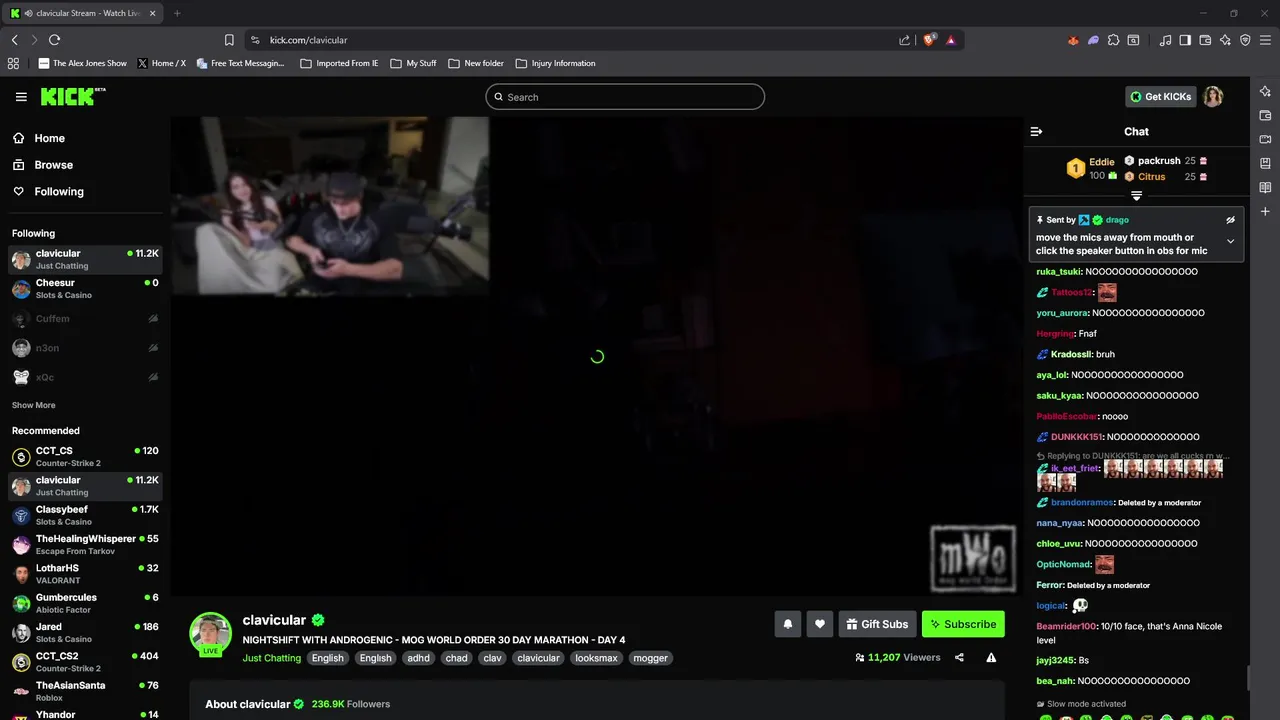Open a new tab with the plus button
1280x720 pixels.
click(x=177, y=13)
